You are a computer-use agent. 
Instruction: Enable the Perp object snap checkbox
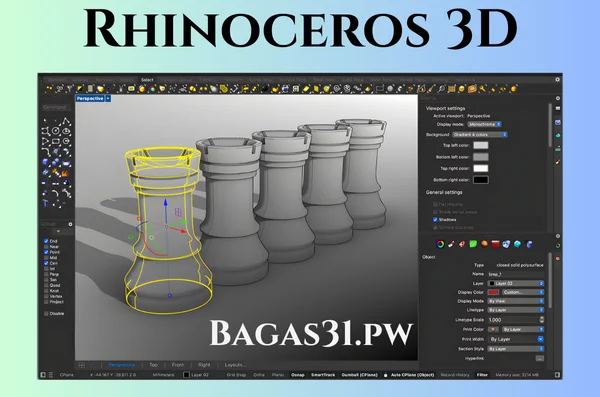pyautogui.click(x=46, y=274)
